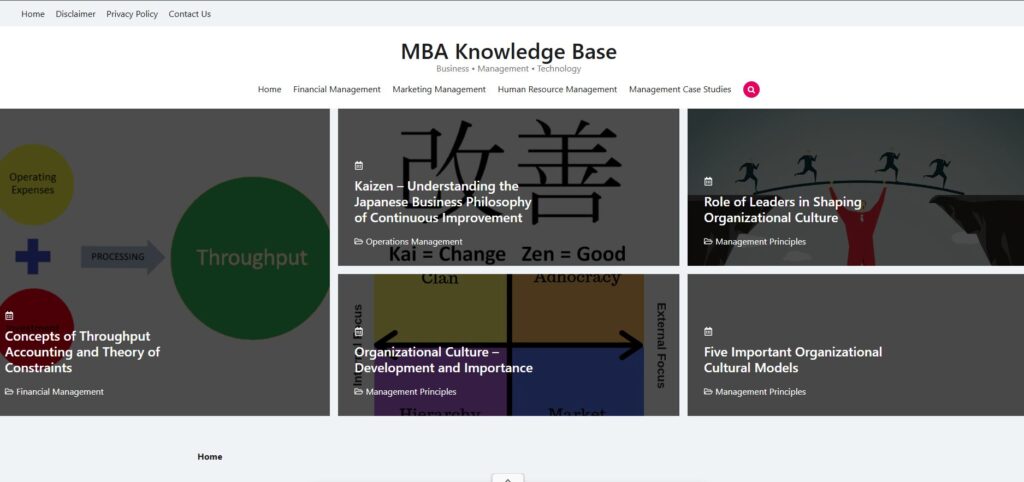
Task: Select Home in the main navigation menu
Action: [269, 89]
